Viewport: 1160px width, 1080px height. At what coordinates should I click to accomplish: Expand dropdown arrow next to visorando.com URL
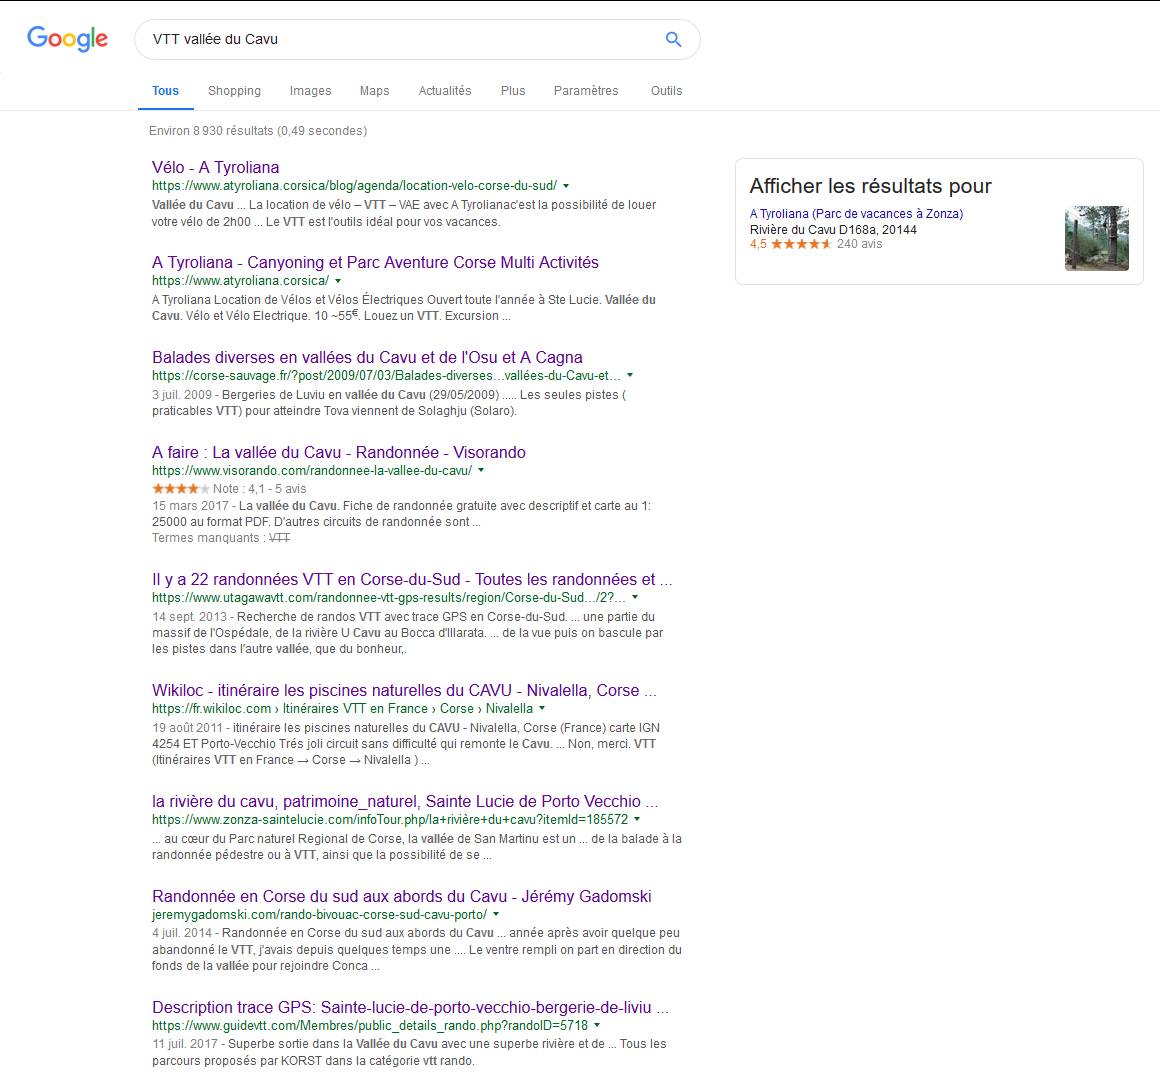[x=481, y=470]
